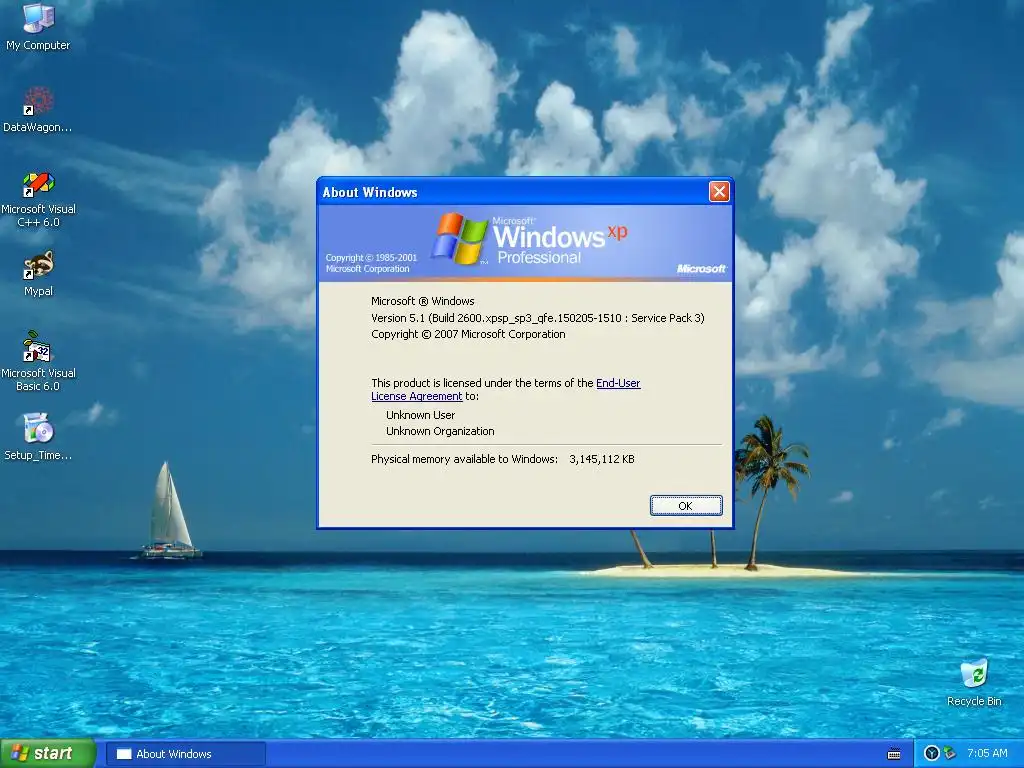Select Microsoft Visual Basic 6.0 shortcut
Viewport: 1024px width, 768px height.
pos(38,361)
